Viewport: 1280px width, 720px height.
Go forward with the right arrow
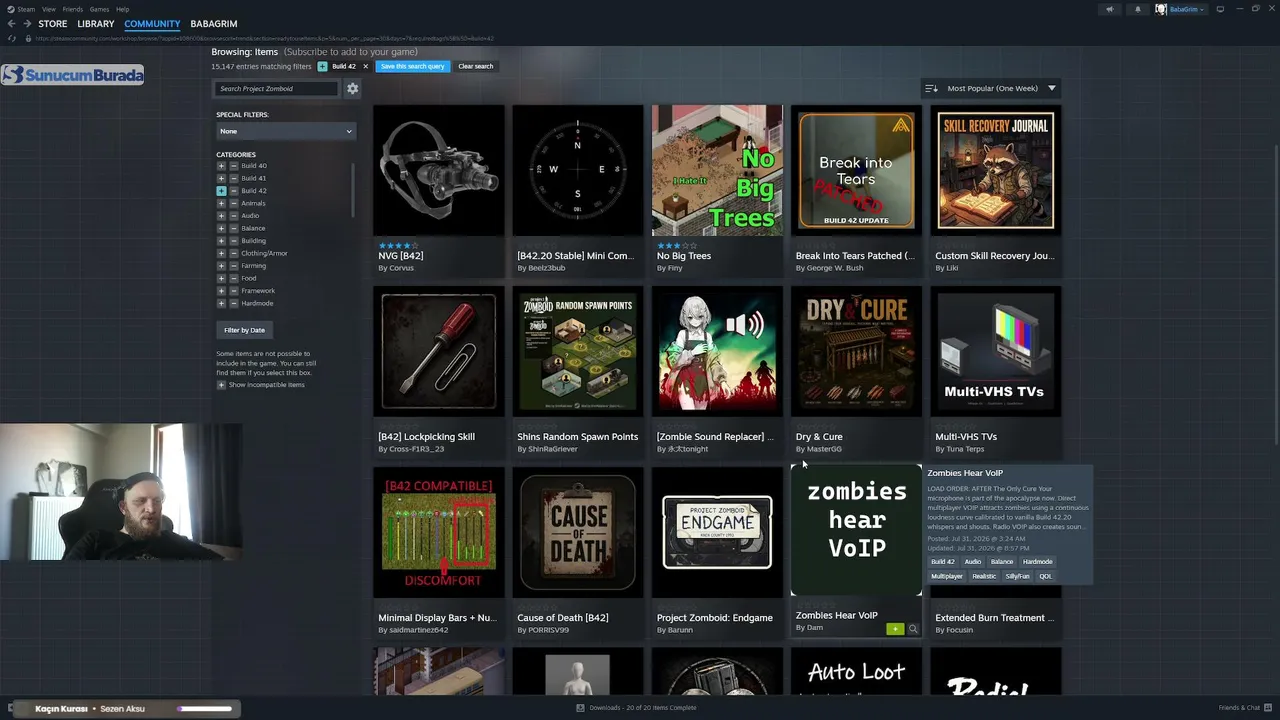(27, 24)
